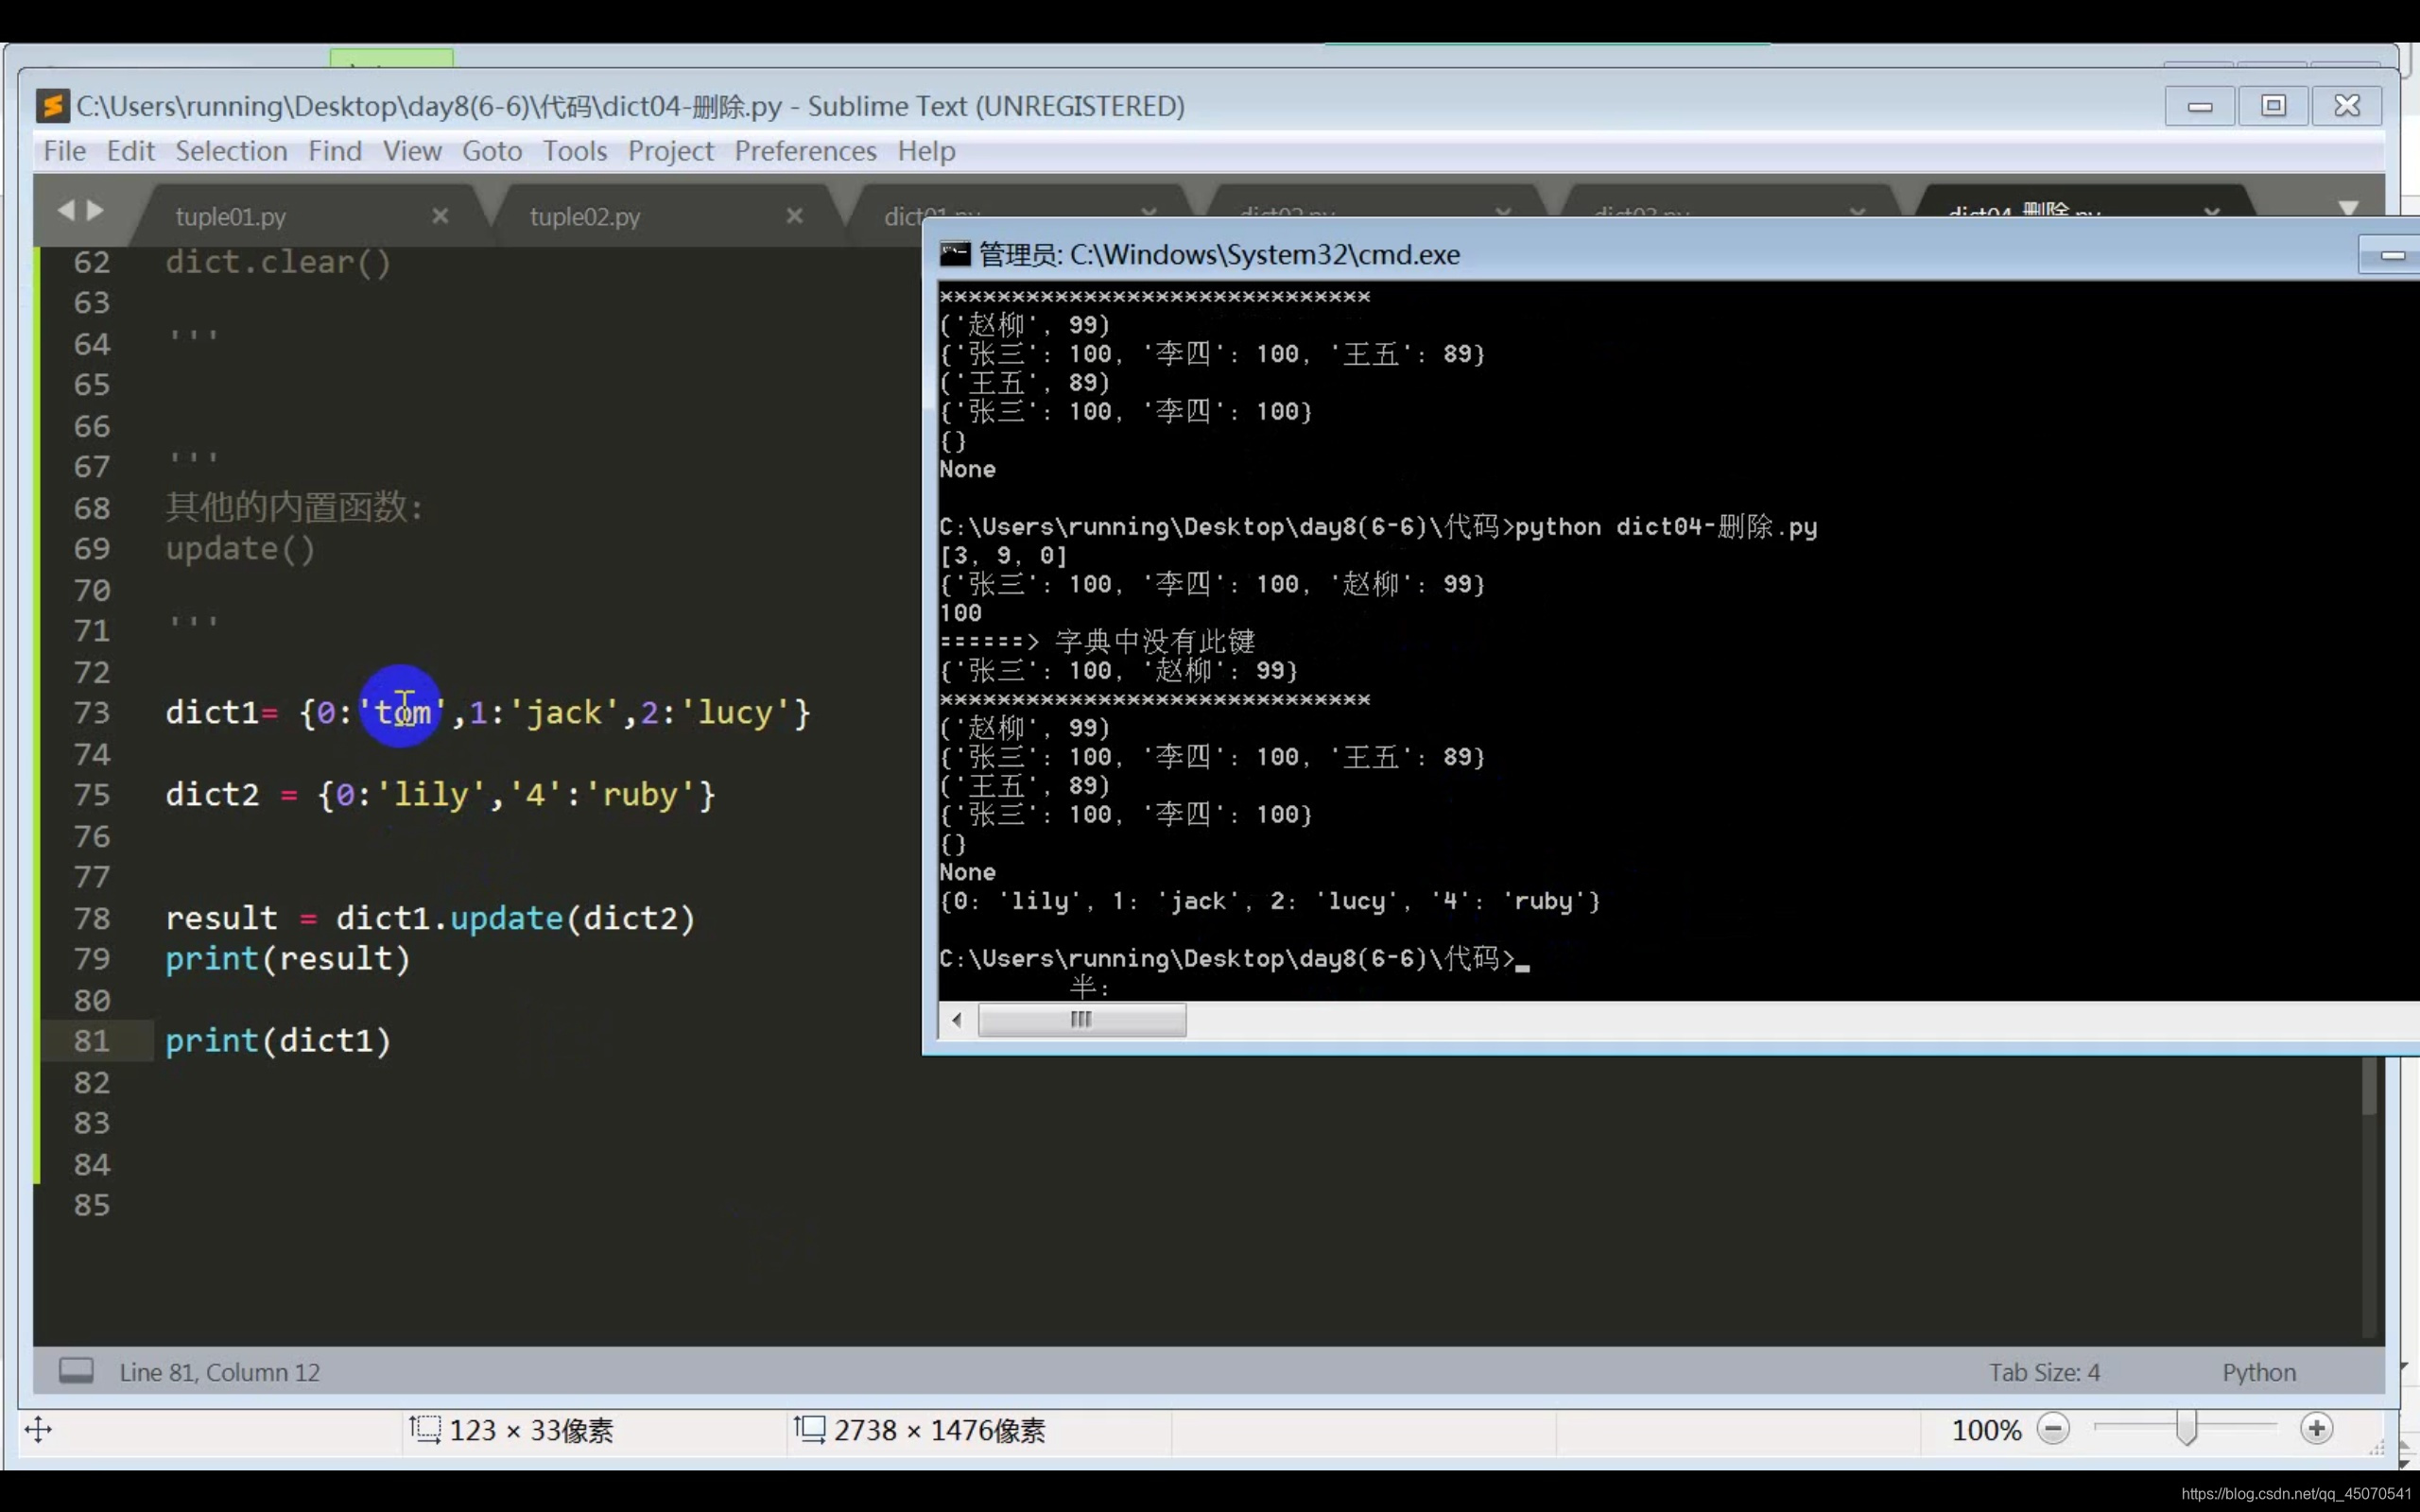Open the tab list dropdown arrow

pos(2348,208)
